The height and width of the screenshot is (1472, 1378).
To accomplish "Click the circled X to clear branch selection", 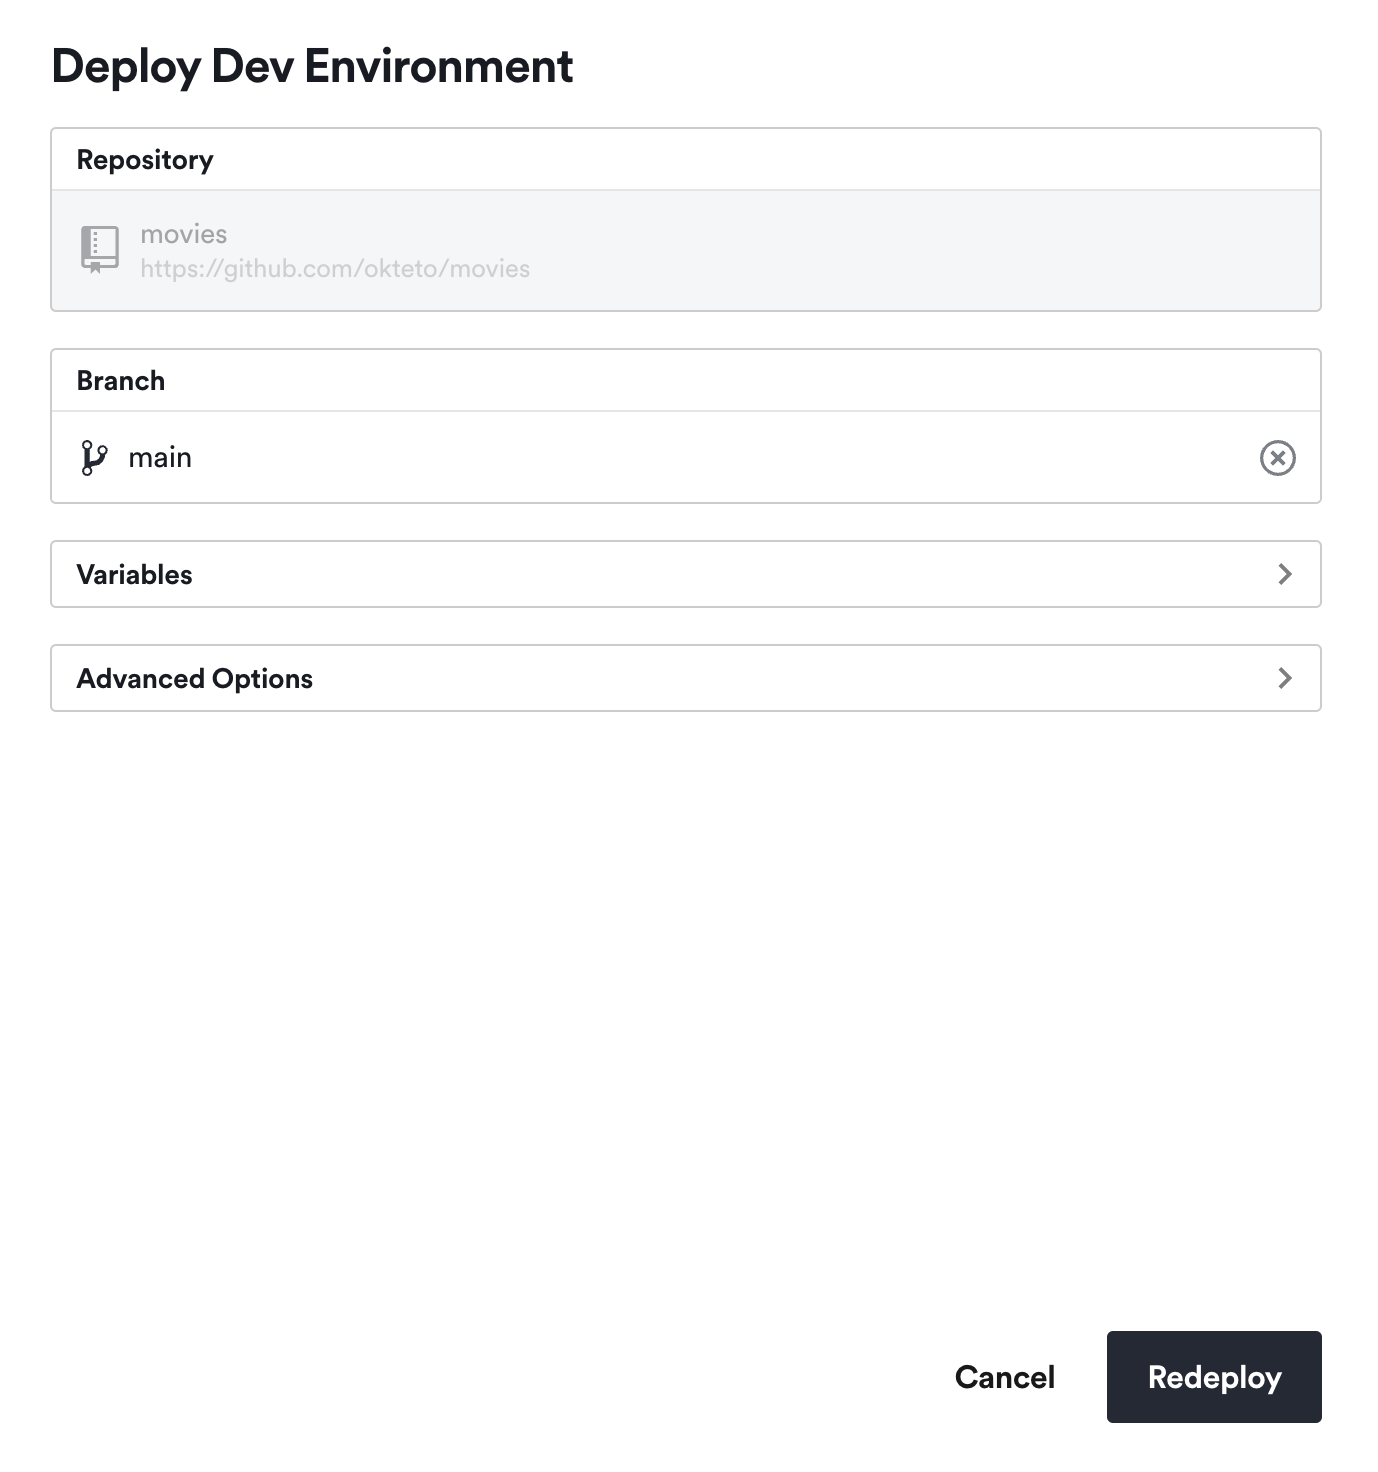I will [x=1277, y=457].
